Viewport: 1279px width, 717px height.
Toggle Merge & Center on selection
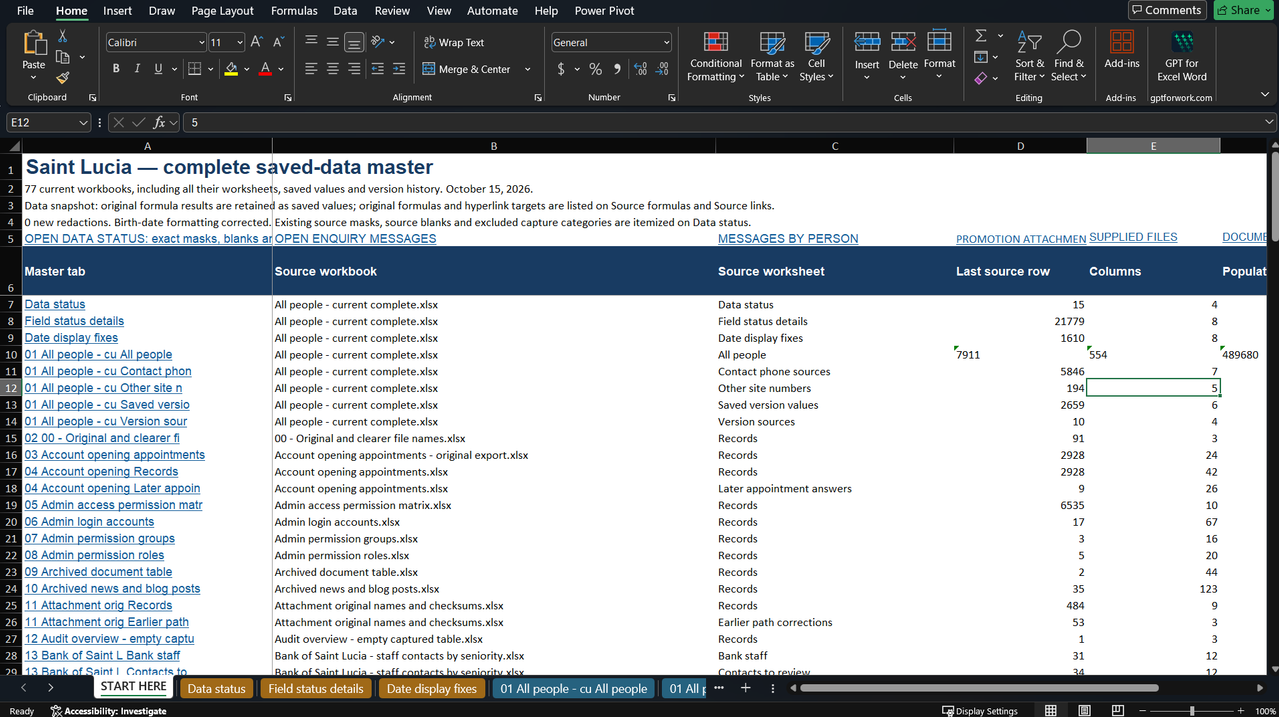[467, 69]
